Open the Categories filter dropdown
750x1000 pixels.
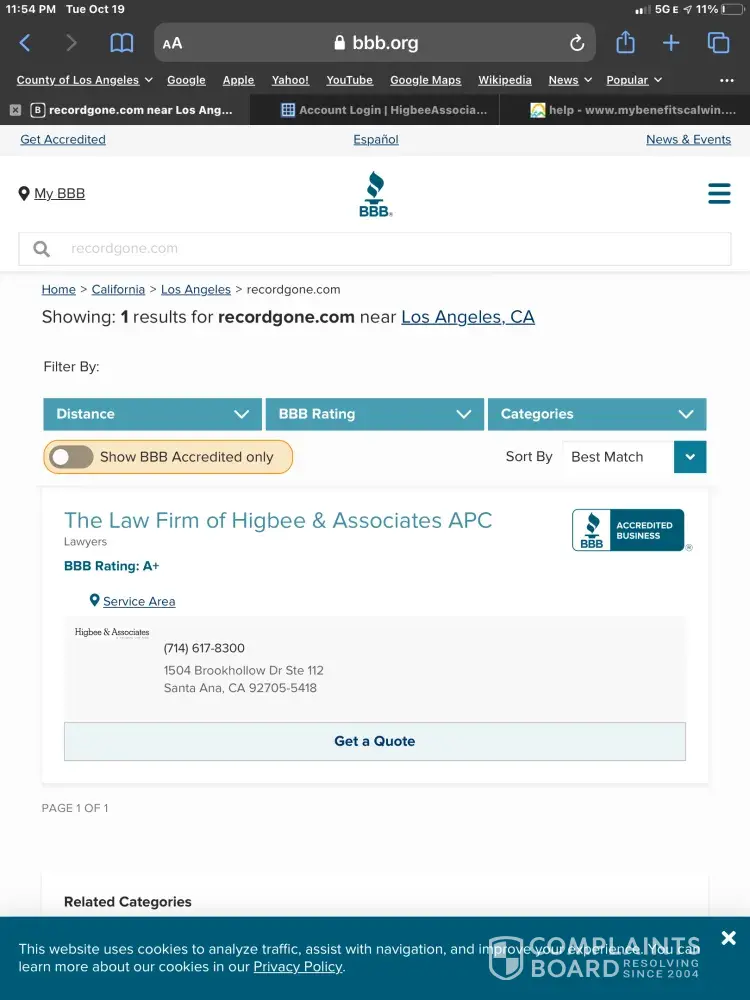pos(596,414)
